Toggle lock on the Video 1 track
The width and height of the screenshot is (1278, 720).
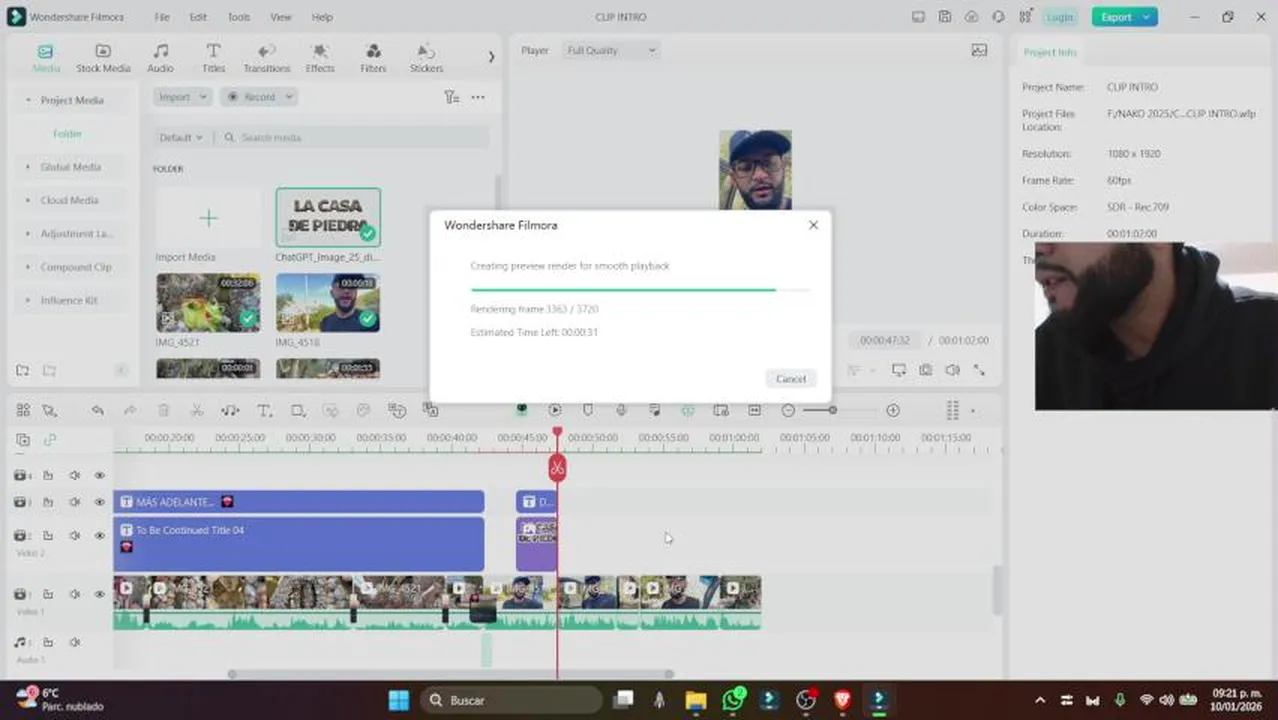click(x=47, y=594)
